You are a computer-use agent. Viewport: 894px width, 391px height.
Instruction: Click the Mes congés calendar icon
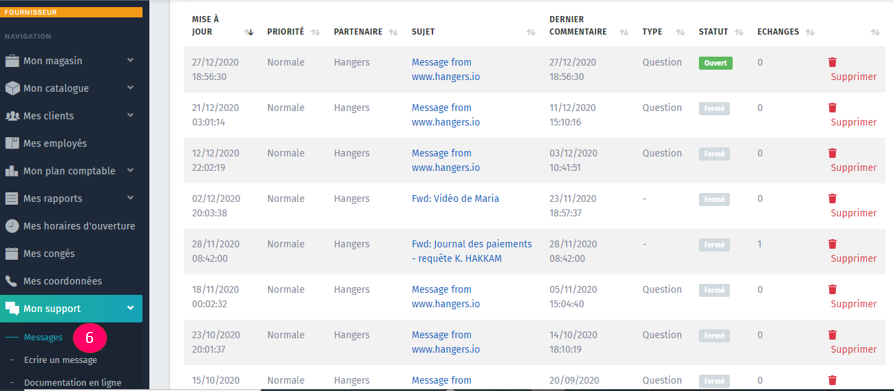(12, 254)
